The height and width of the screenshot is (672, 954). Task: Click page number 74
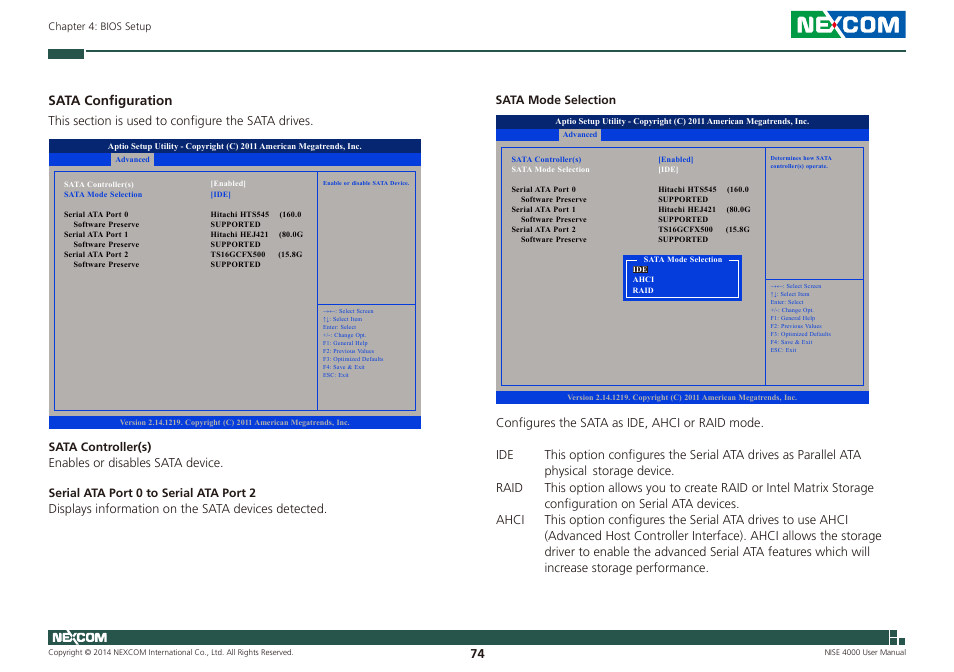(477, 654)
